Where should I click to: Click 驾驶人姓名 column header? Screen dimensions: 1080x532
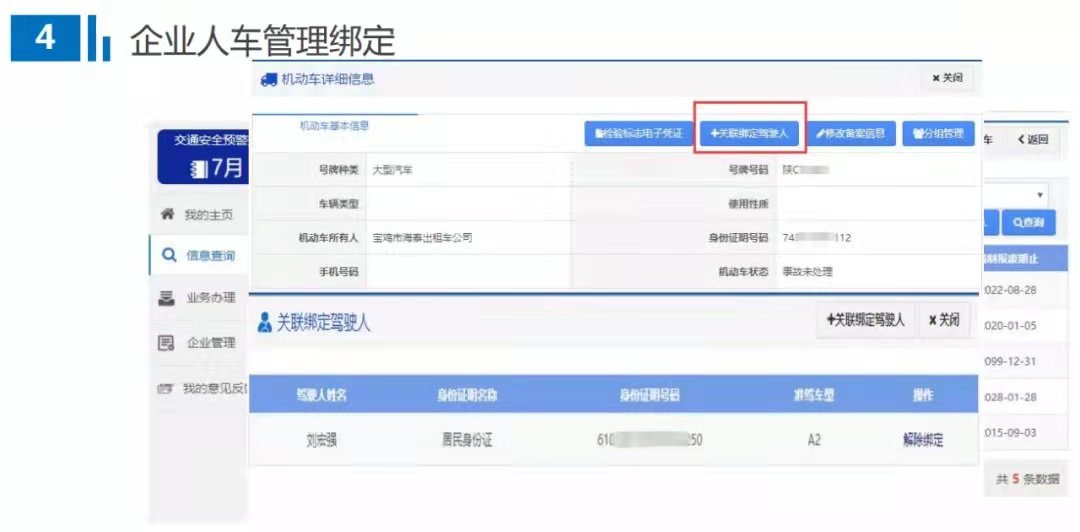pos(321,396)
